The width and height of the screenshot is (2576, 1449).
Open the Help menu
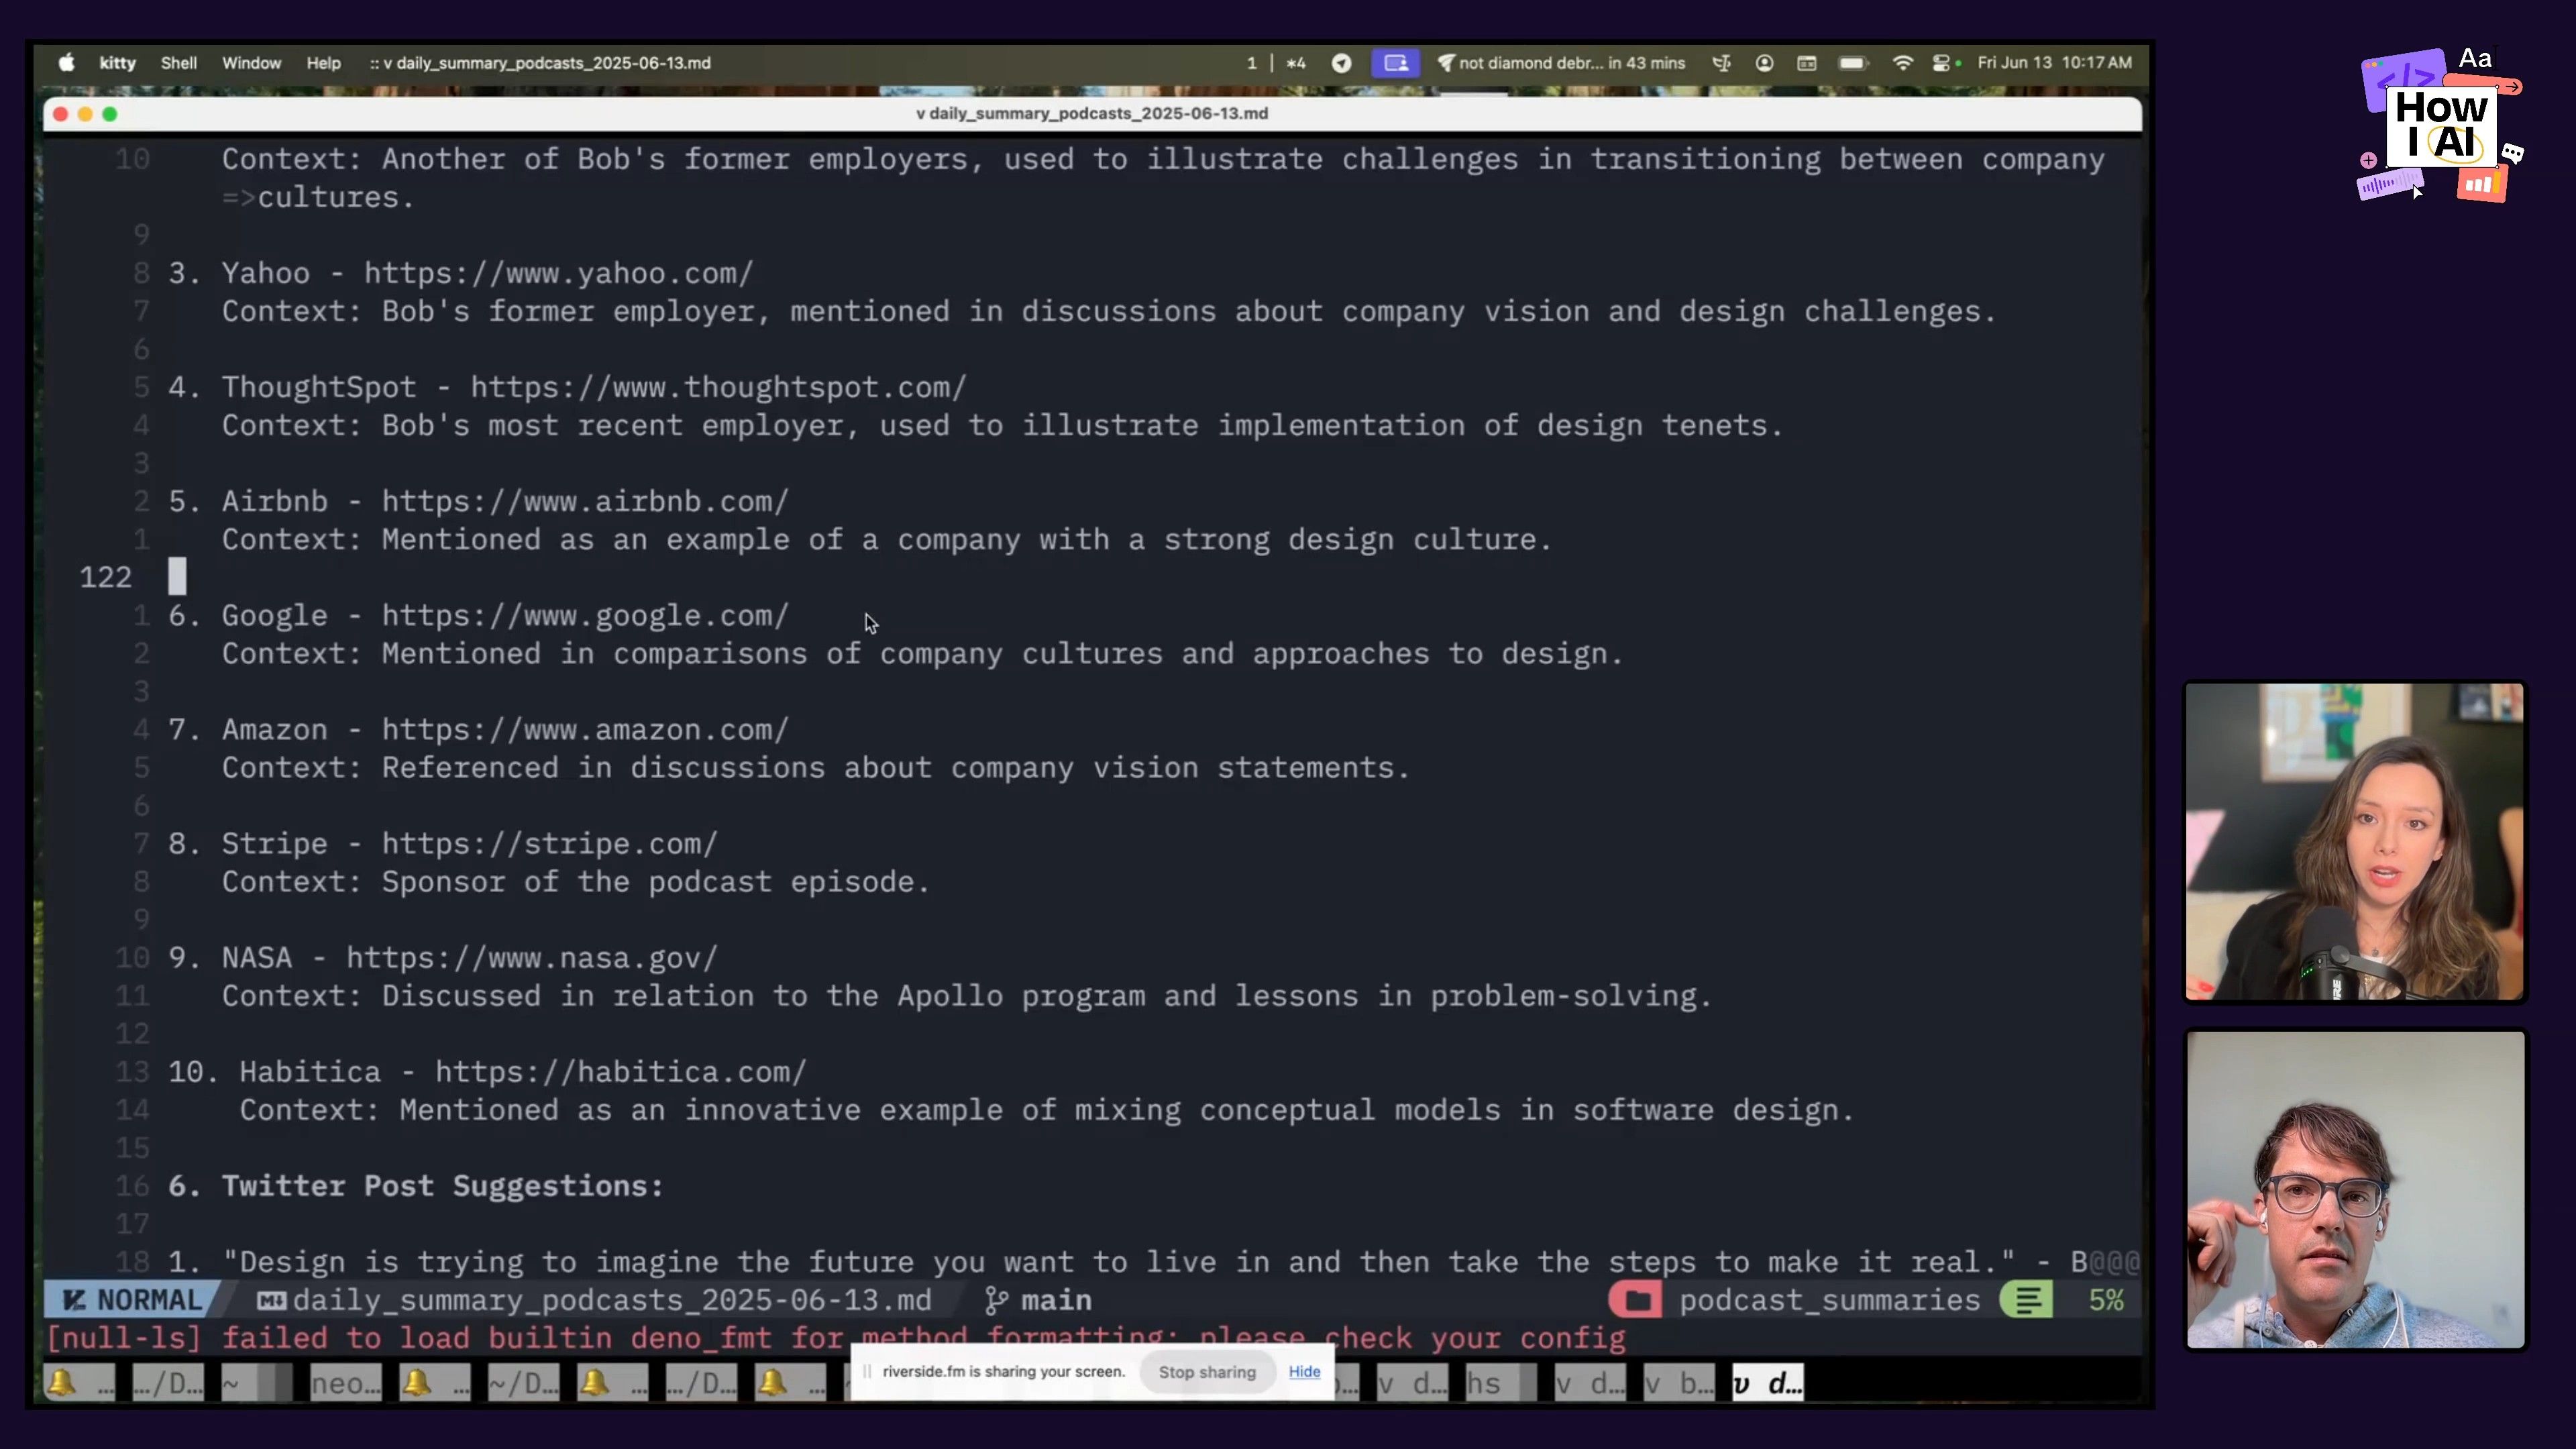pyautogui.click(x=323, y=63)
